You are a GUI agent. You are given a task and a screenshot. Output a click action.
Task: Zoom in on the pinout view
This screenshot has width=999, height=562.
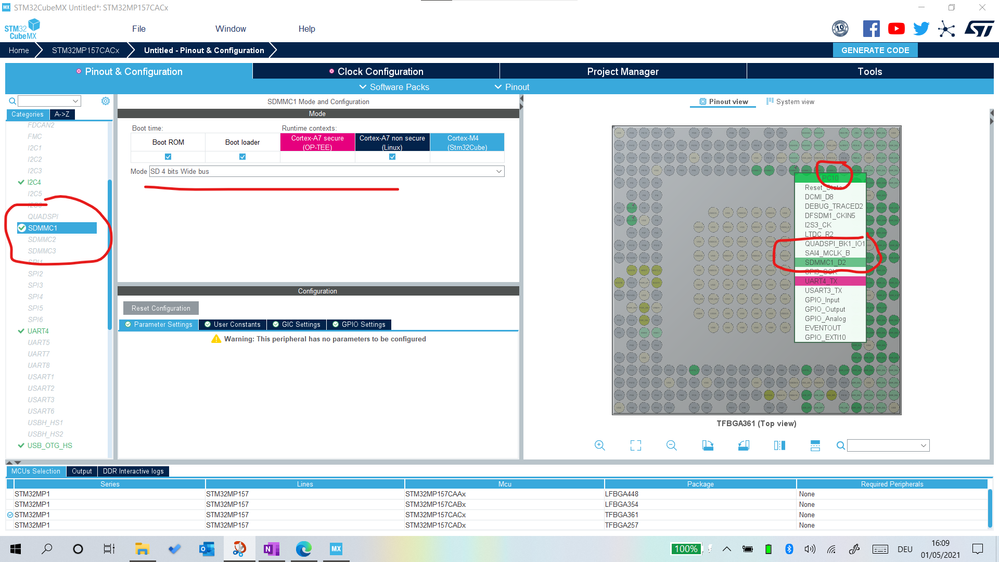click(x=600, y=445)
